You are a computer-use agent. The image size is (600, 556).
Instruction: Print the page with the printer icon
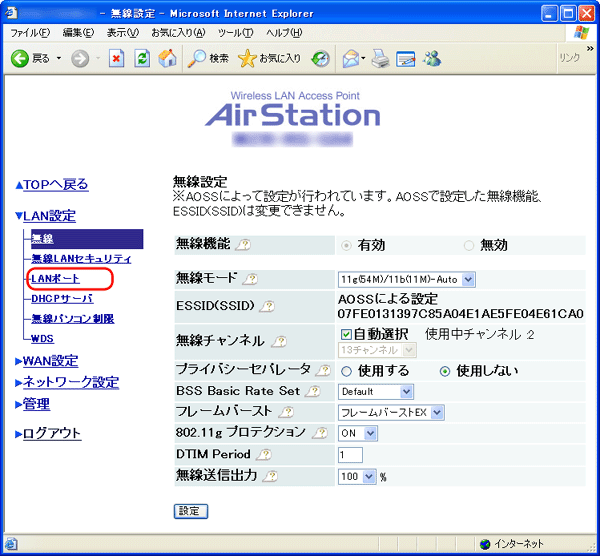click(x=380, y=59)
